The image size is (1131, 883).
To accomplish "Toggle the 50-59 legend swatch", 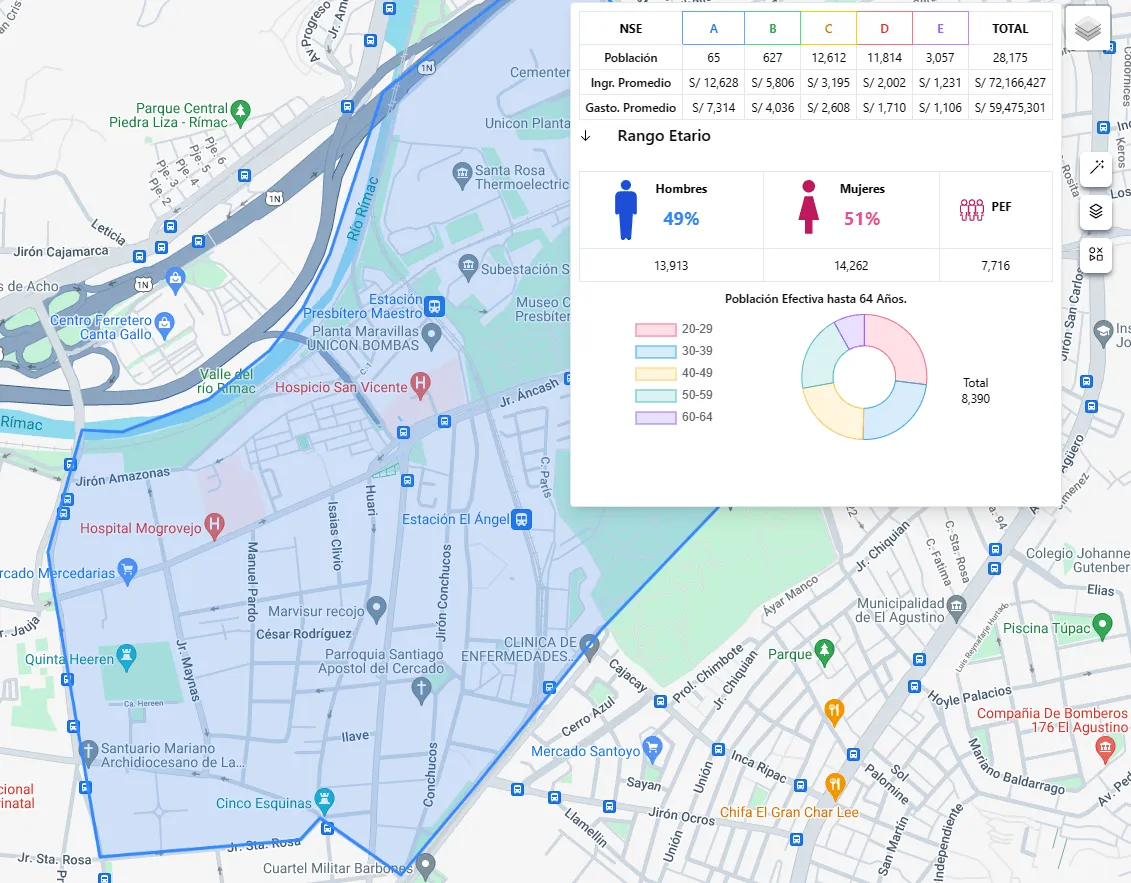I will point(655,395).
